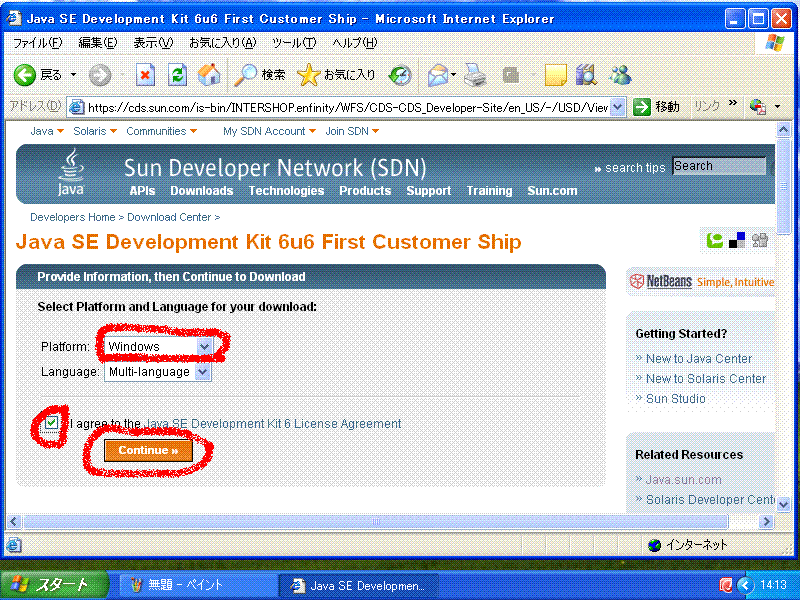Expand the リンク links toolbar chevron
Viewport: 800px width, 600px height.
(733, 104)
